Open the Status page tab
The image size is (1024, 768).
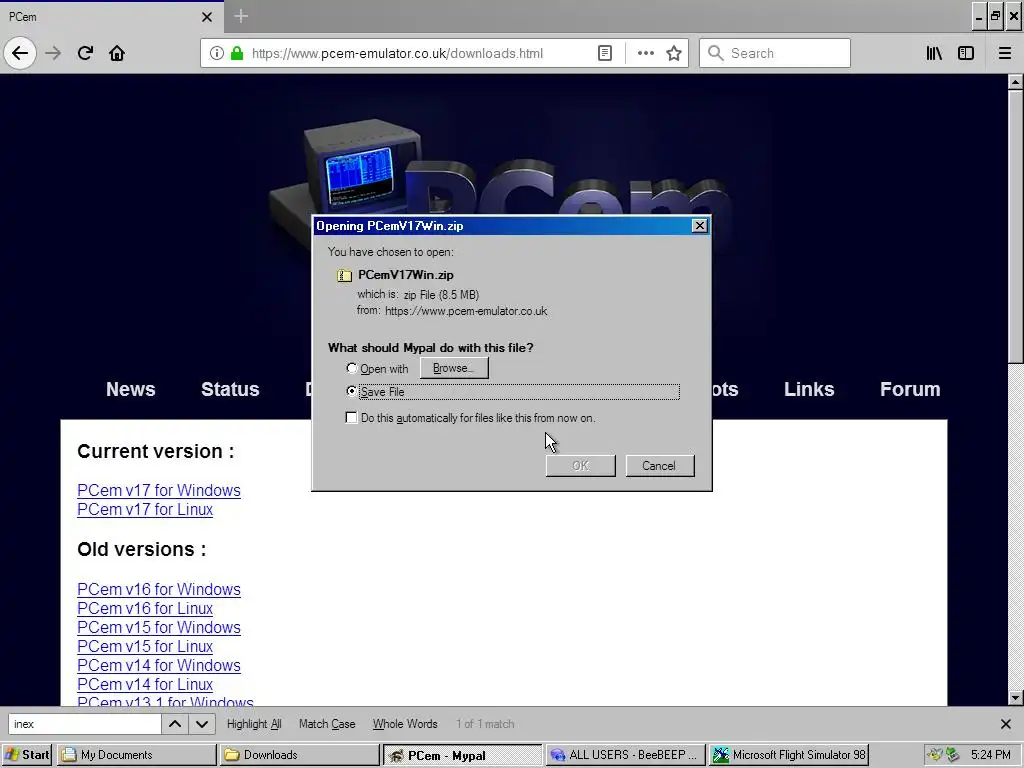[230, 389]
